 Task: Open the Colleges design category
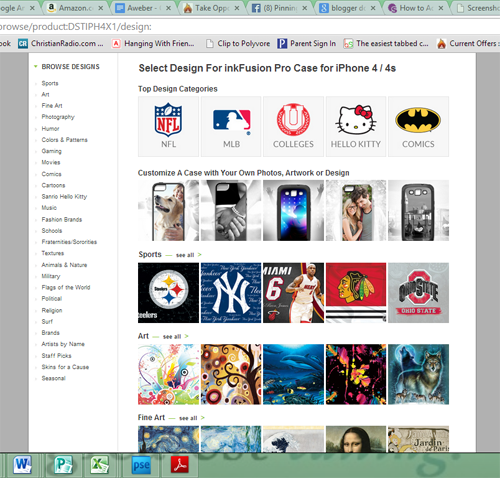coord(293,127)
